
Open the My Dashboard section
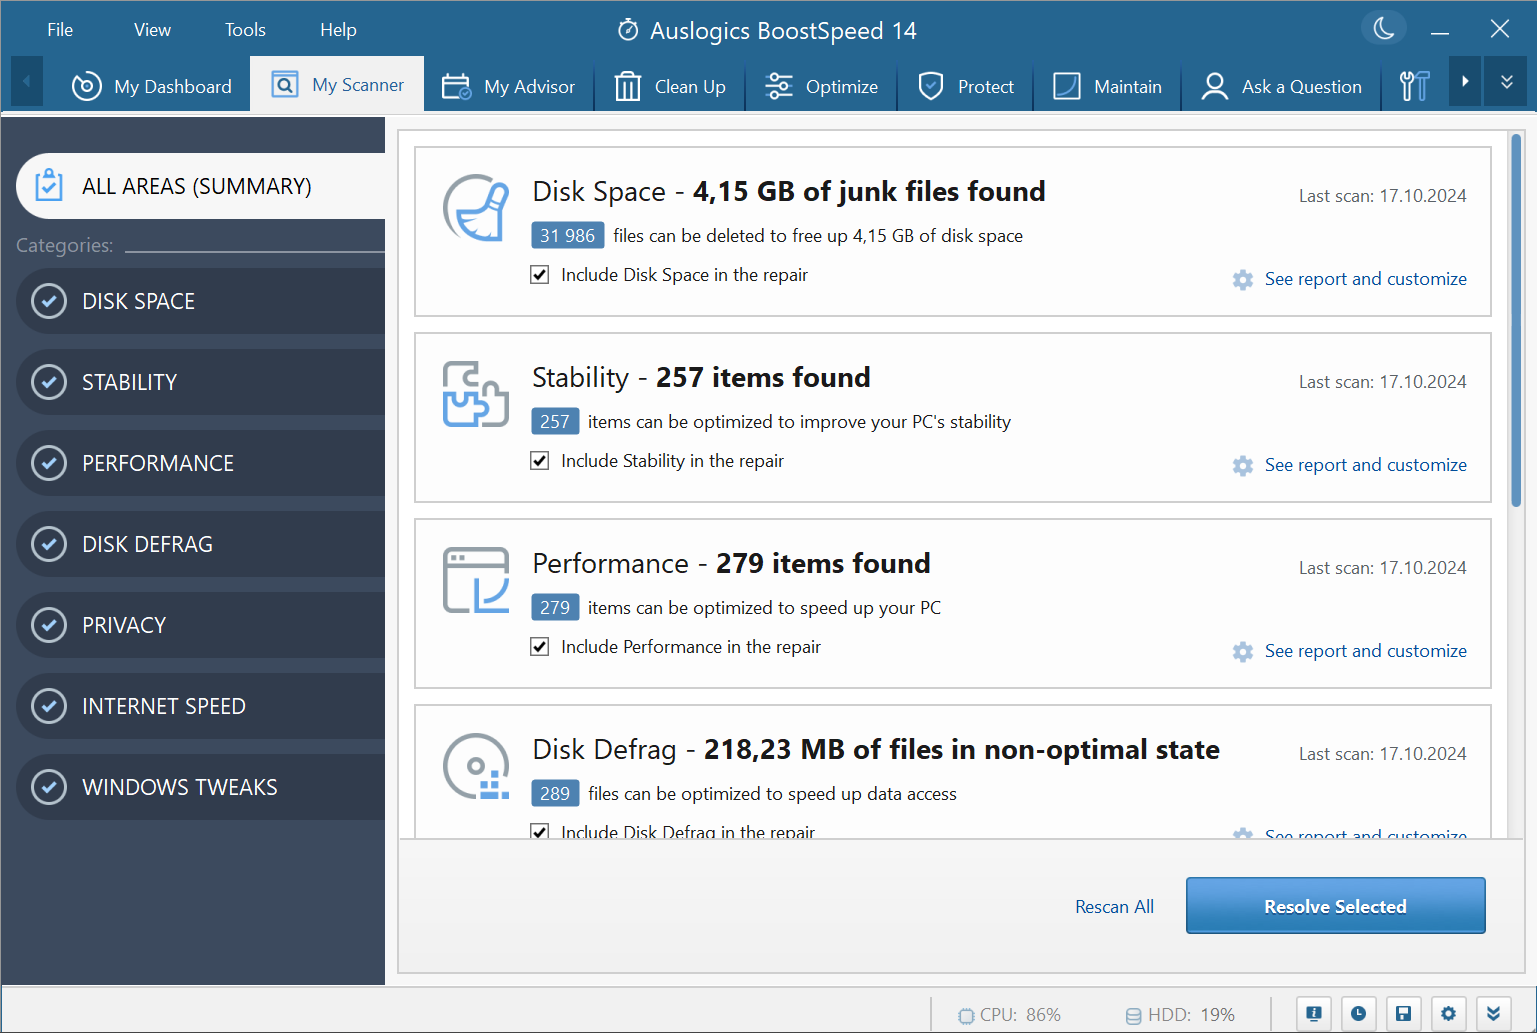coord(152,86)
